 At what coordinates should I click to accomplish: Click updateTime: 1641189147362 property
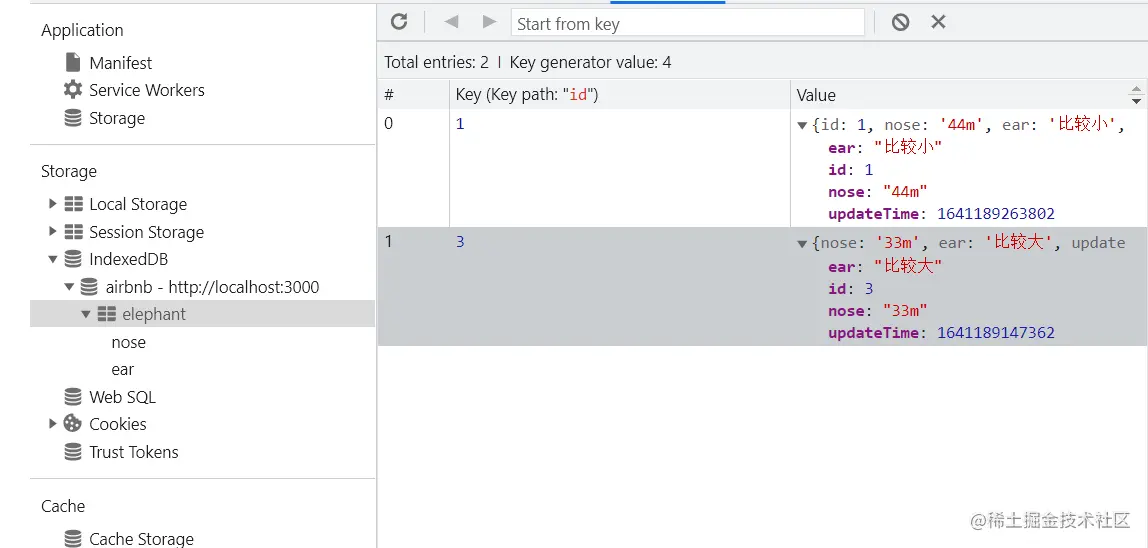point(942,333)
